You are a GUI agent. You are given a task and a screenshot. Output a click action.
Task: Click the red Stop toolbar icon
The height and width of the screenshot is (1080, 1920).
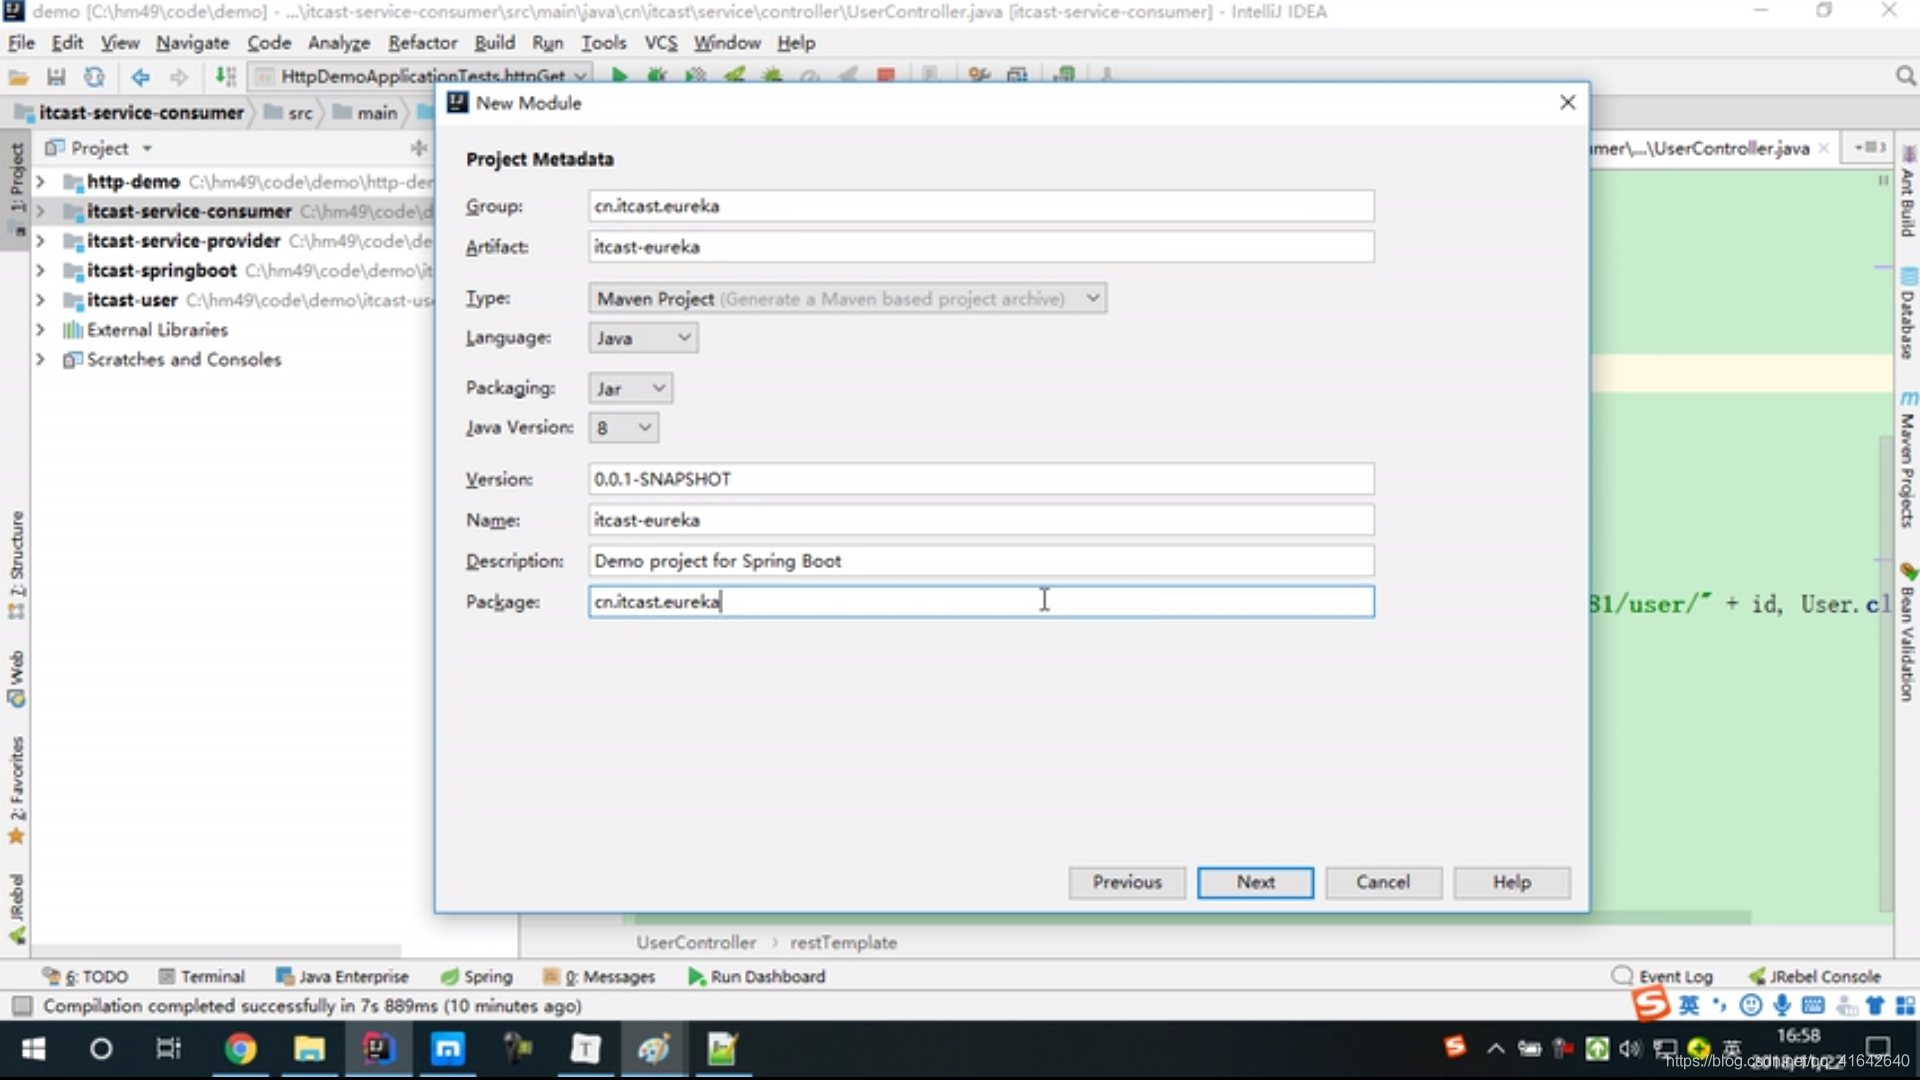[x=885, y=76]
